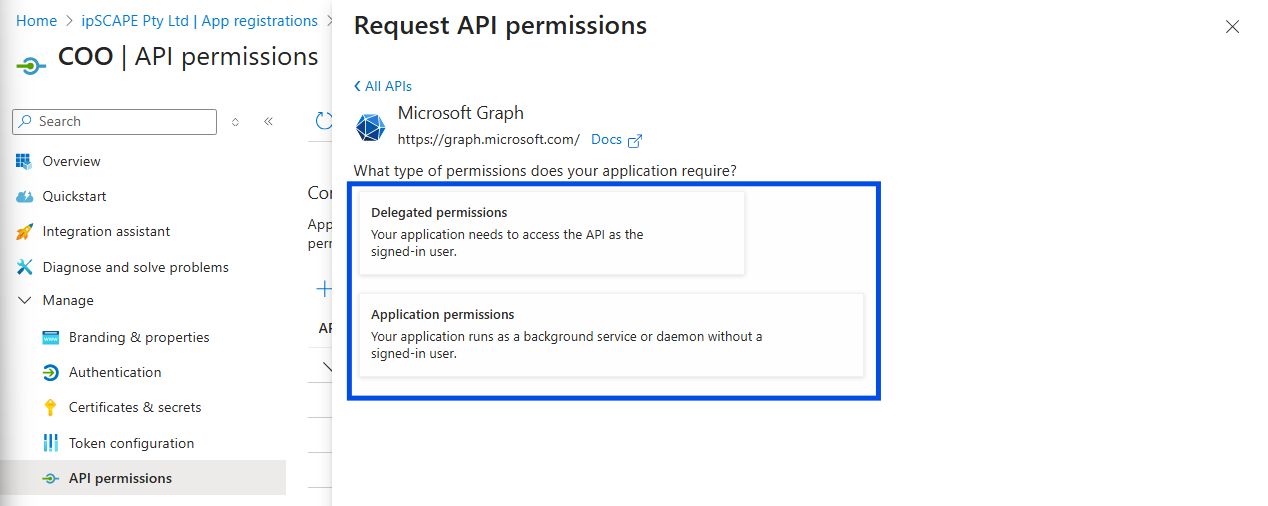Viewport: 1268px width, 506px height.
Task: Click the Home breadcrumb link
Action: [x=36, y=21]
